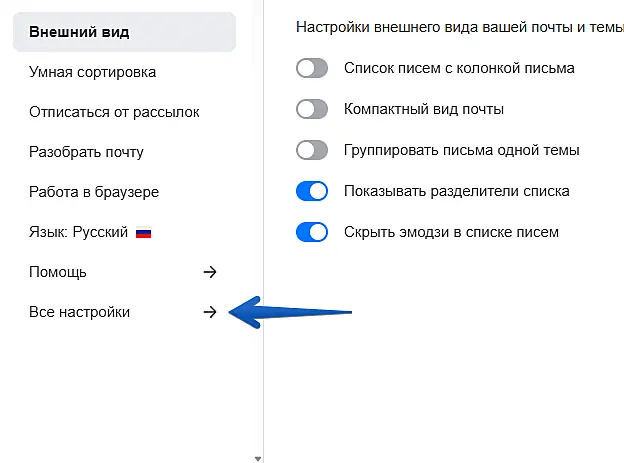Image resolution: width=624 pixels, height=463 pixels.
Task: Open Все настройки link
Action: click(80, 312)
